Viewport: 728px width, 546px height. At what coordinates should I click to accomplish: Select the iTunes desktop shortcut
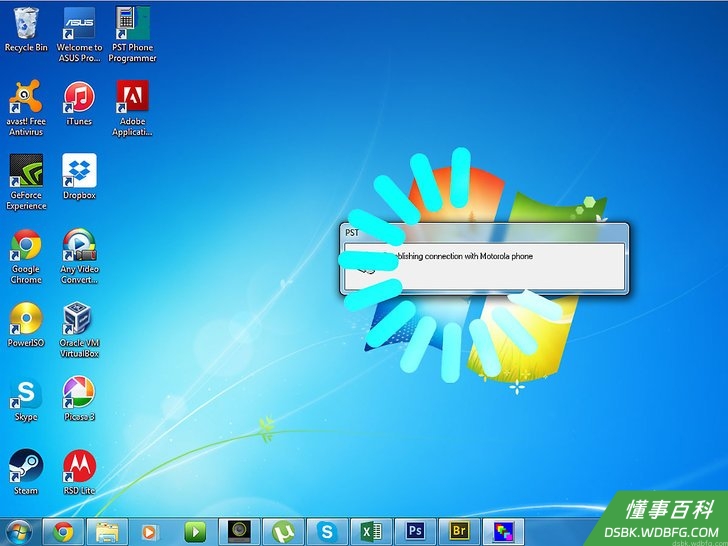tap(79, 103)
